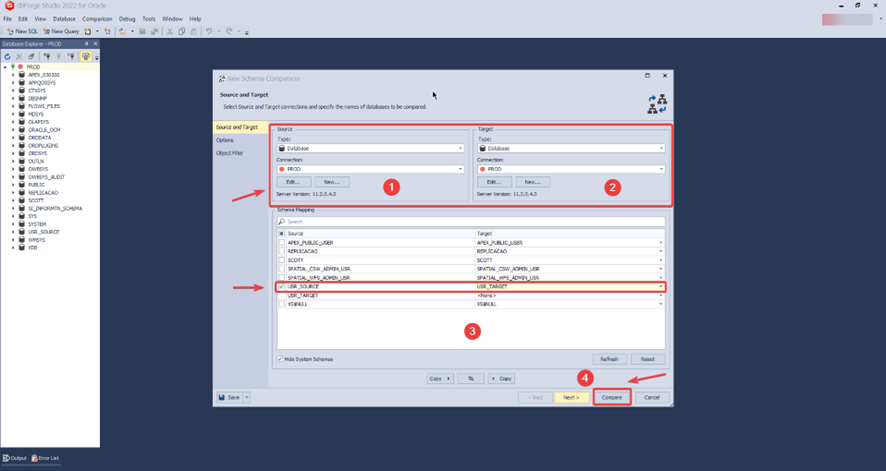Click the Cut scissors icon
This screenshot has width=886, height=471.
(x=170, y=31)
